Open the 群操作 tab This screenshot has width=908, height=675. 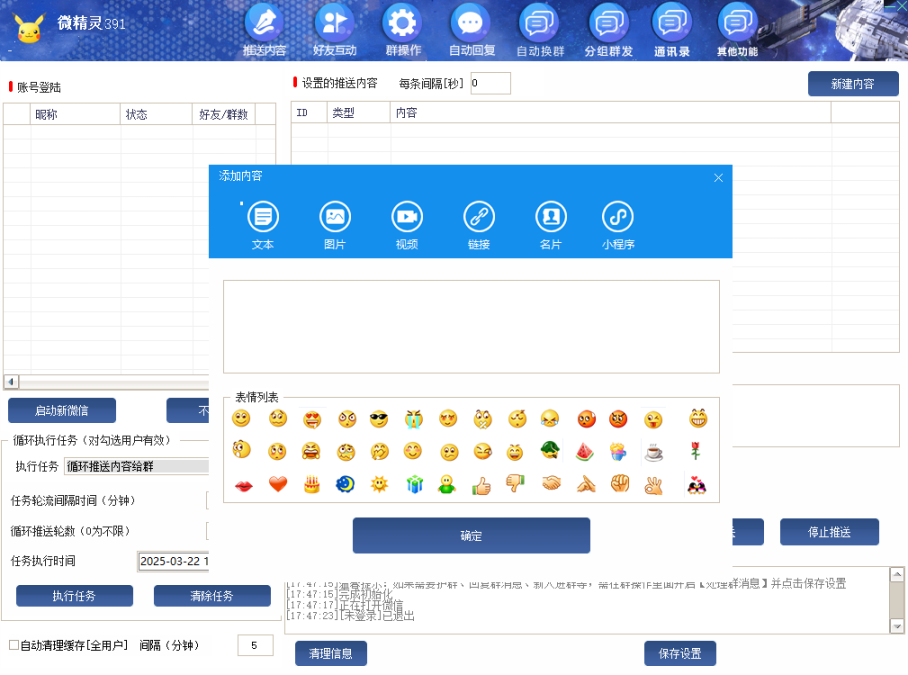(403, 31)
